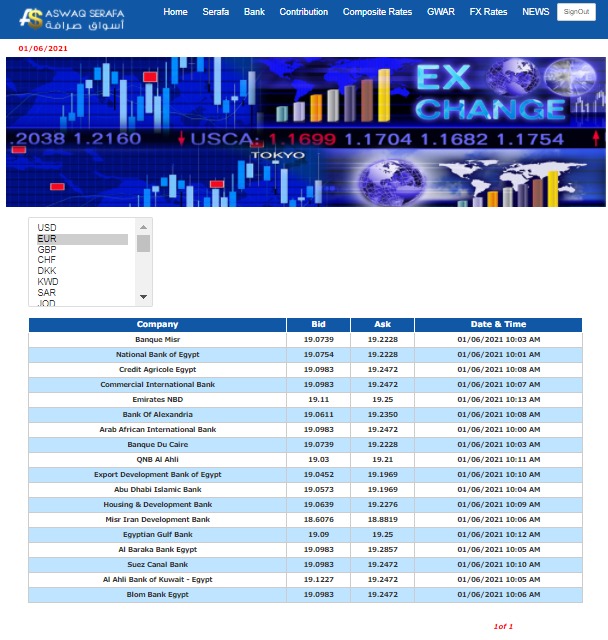Image resolution: width=608 pixels, height=640 pixels.
Task: Click the Date & Time column header
Action: (498, 324)
